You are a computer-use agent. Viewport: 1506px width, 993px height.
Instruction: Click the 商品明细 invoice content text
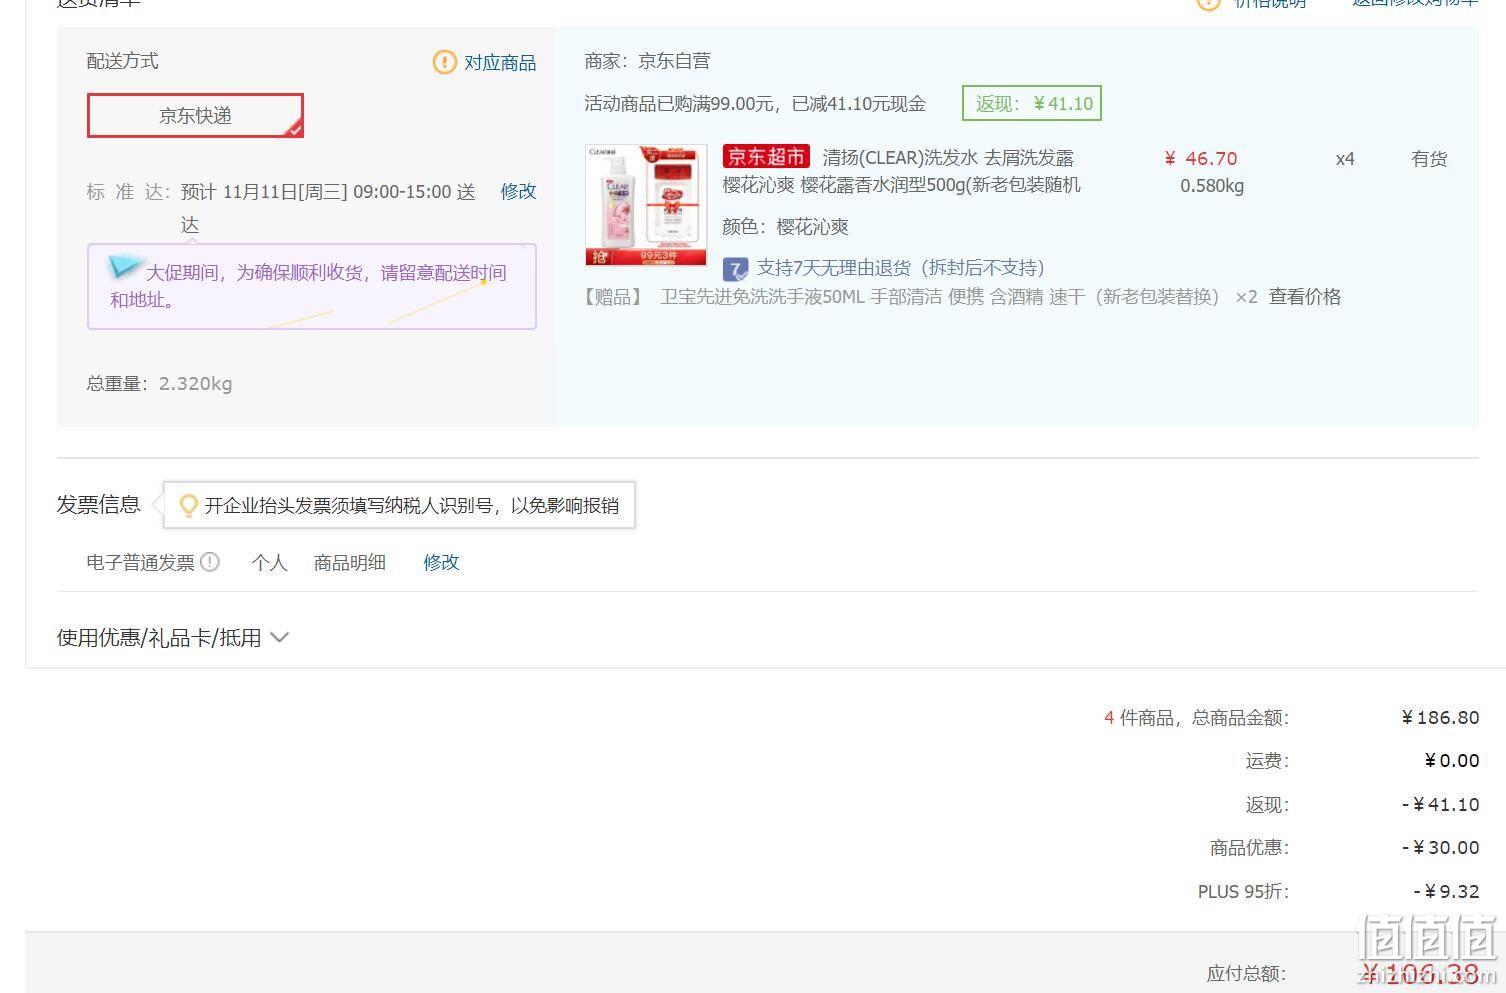350,562
